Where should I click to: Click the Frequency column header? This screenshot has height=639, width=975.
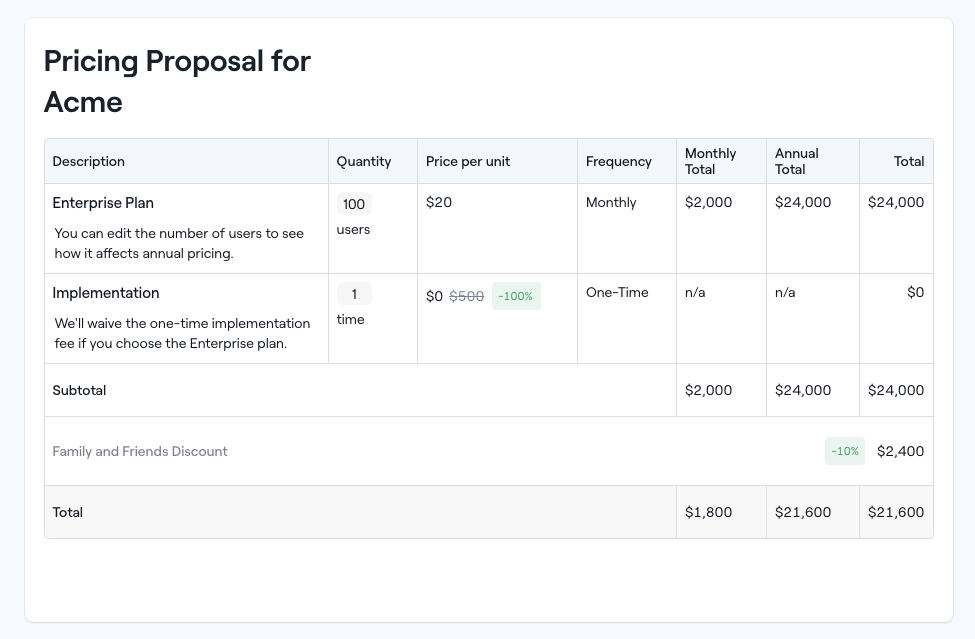point(618,161)
